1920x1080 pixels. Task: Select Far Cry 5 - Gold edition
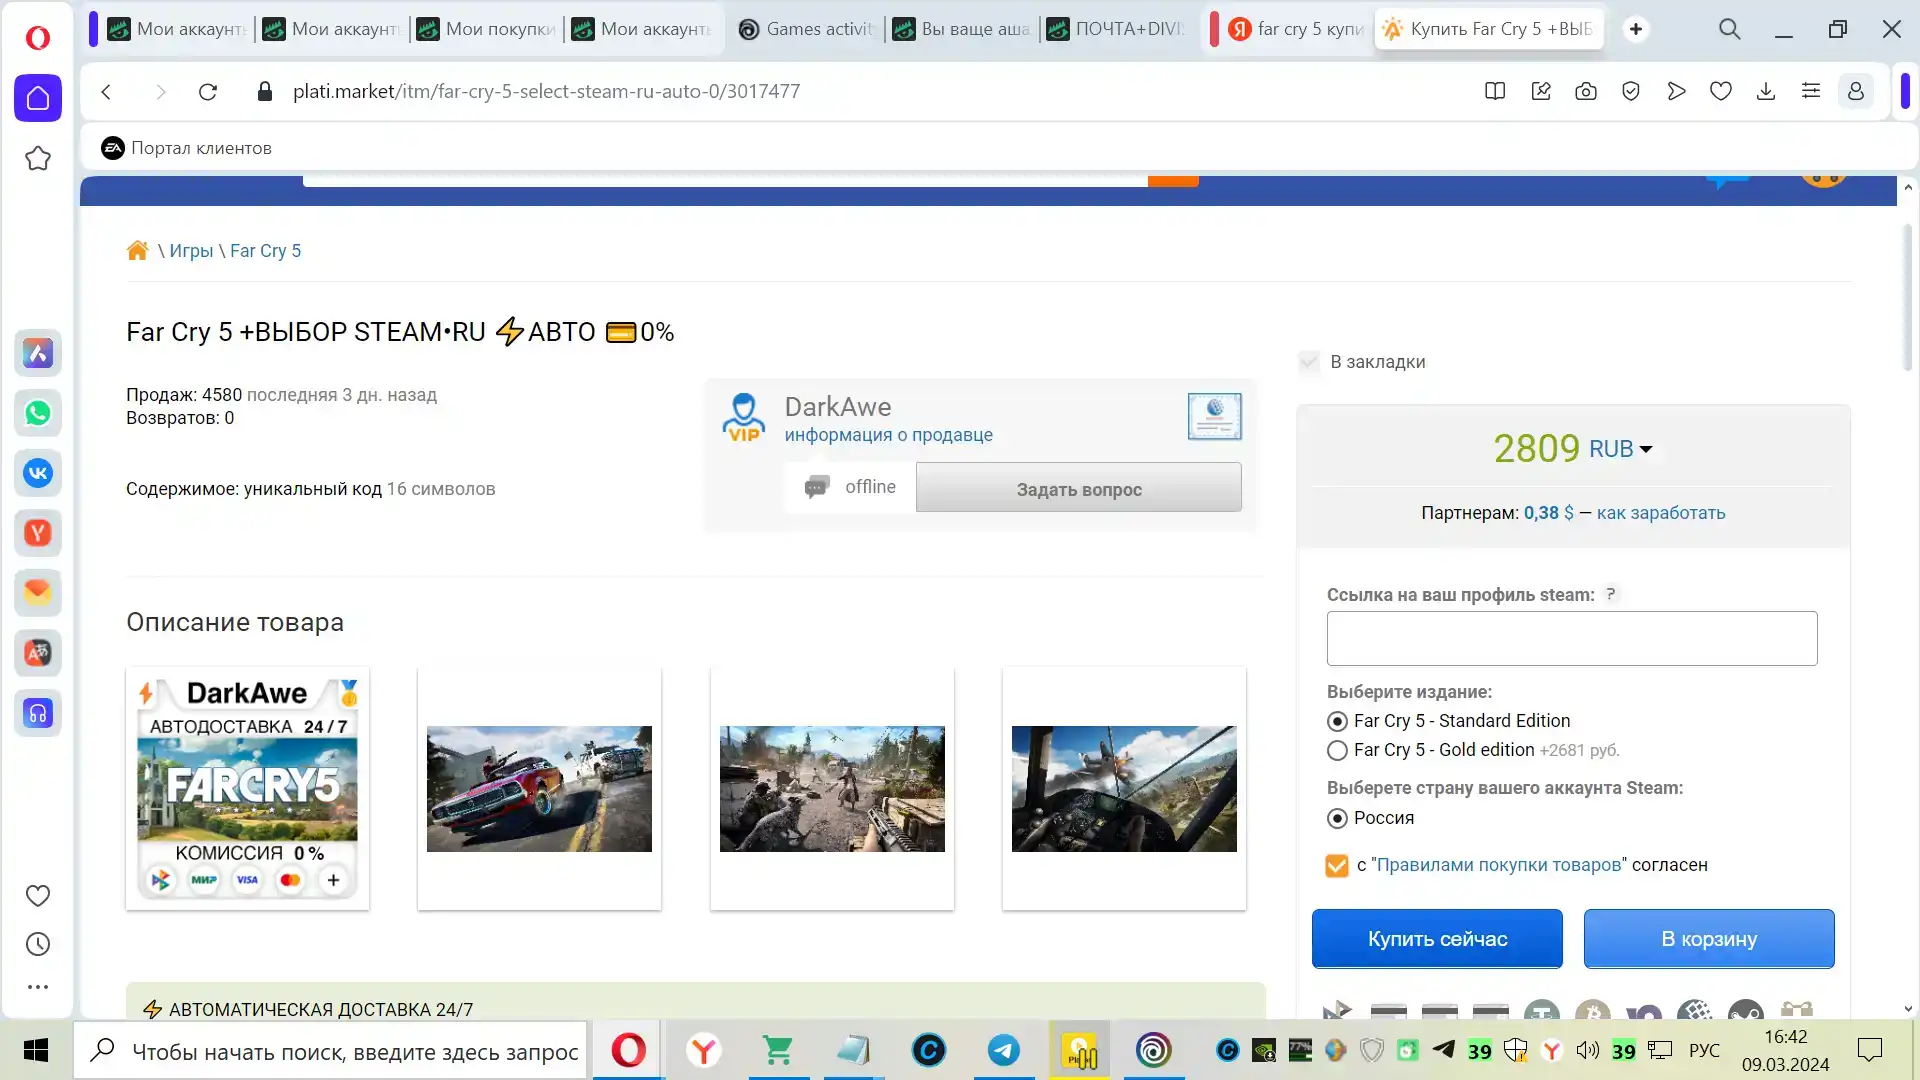click(x=1337, y=750)
